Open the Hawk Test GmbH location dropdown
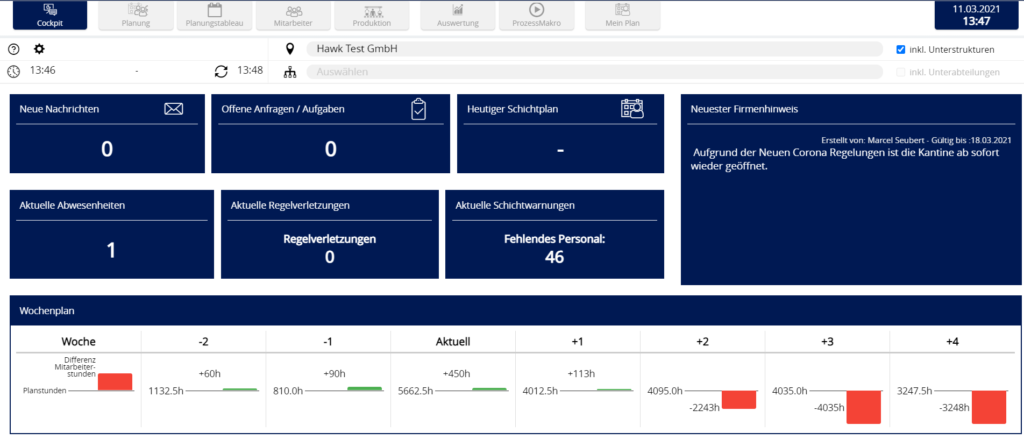Viewport: 1024px width, 439px height. pos(594,49)
